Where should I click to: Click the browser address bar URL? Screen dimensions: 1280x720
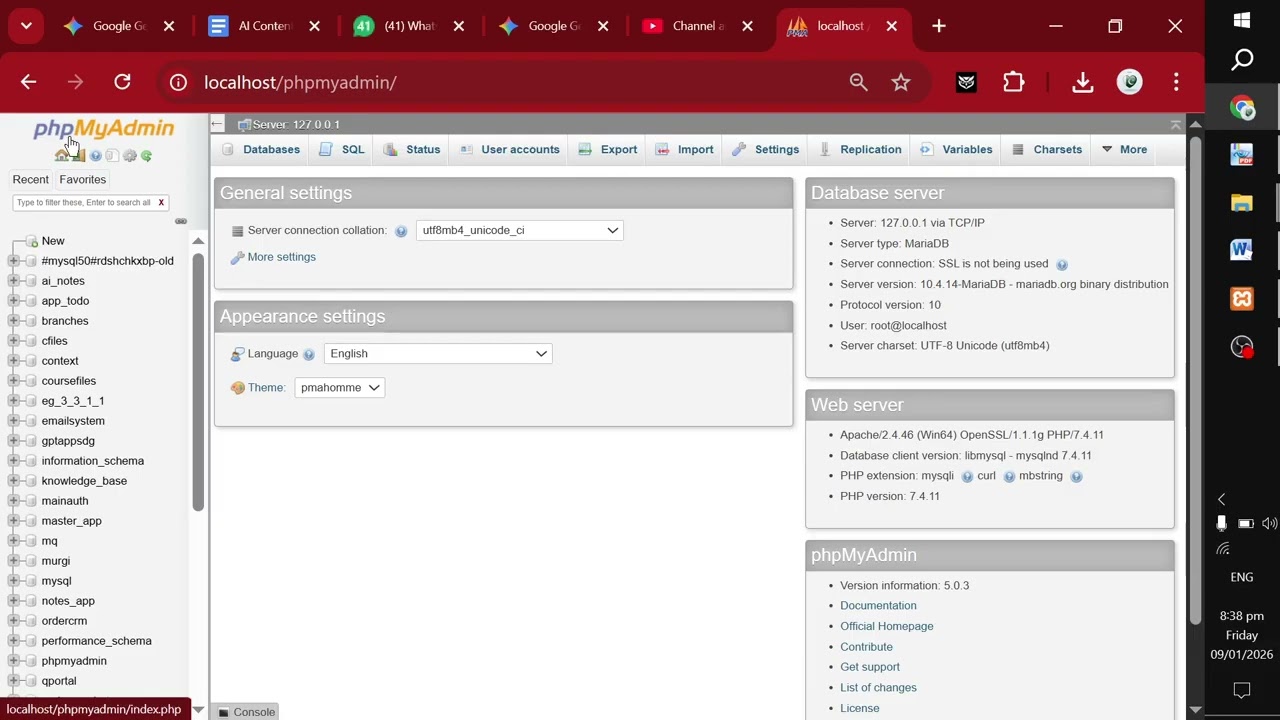click(300, 83)
